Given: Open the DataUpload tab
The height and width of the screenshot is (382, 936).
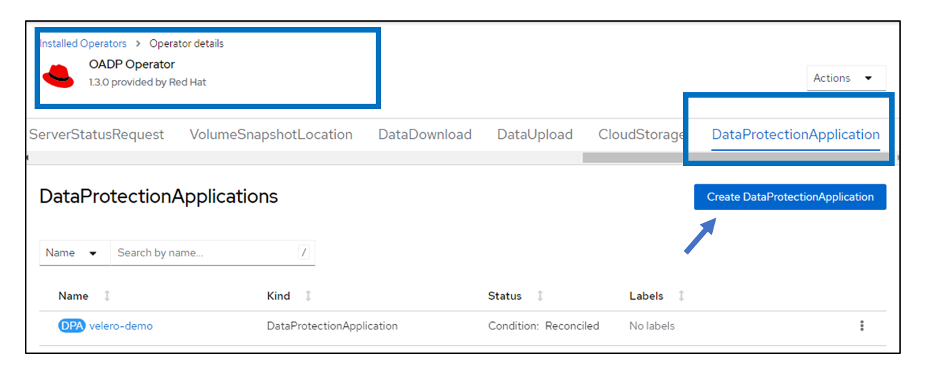Looking at the screenshot, I should [535, 135].
